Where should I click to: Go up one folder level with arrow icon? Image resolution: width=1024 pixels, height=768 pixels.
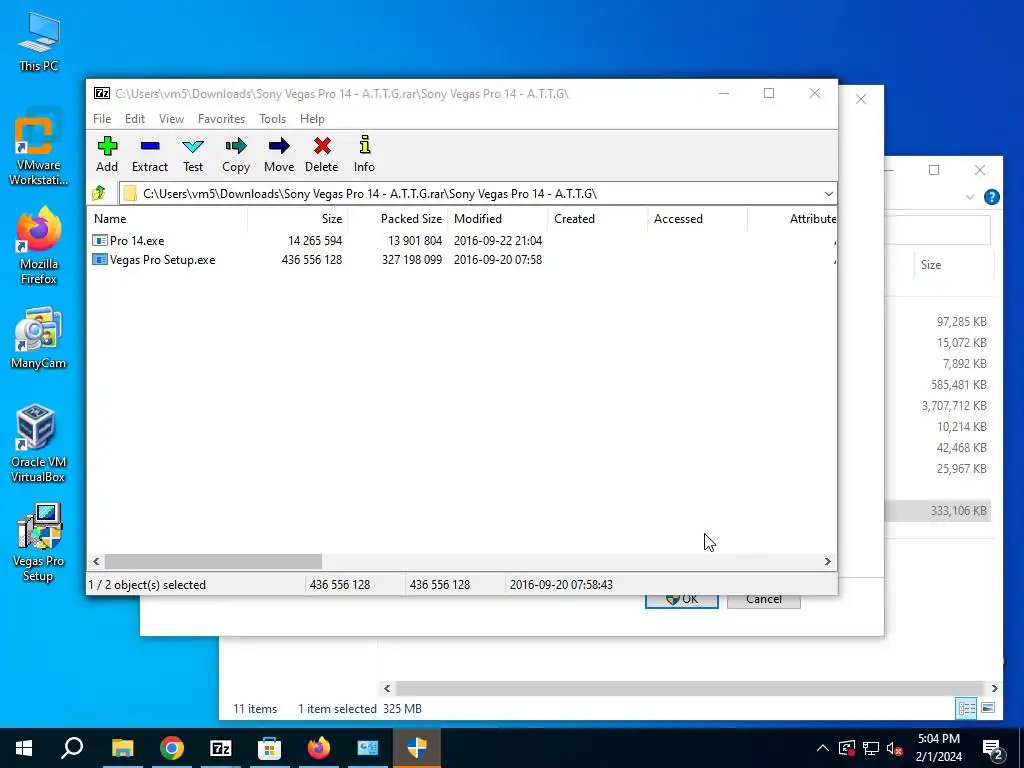pyautogui.click(x=99, y=193)
